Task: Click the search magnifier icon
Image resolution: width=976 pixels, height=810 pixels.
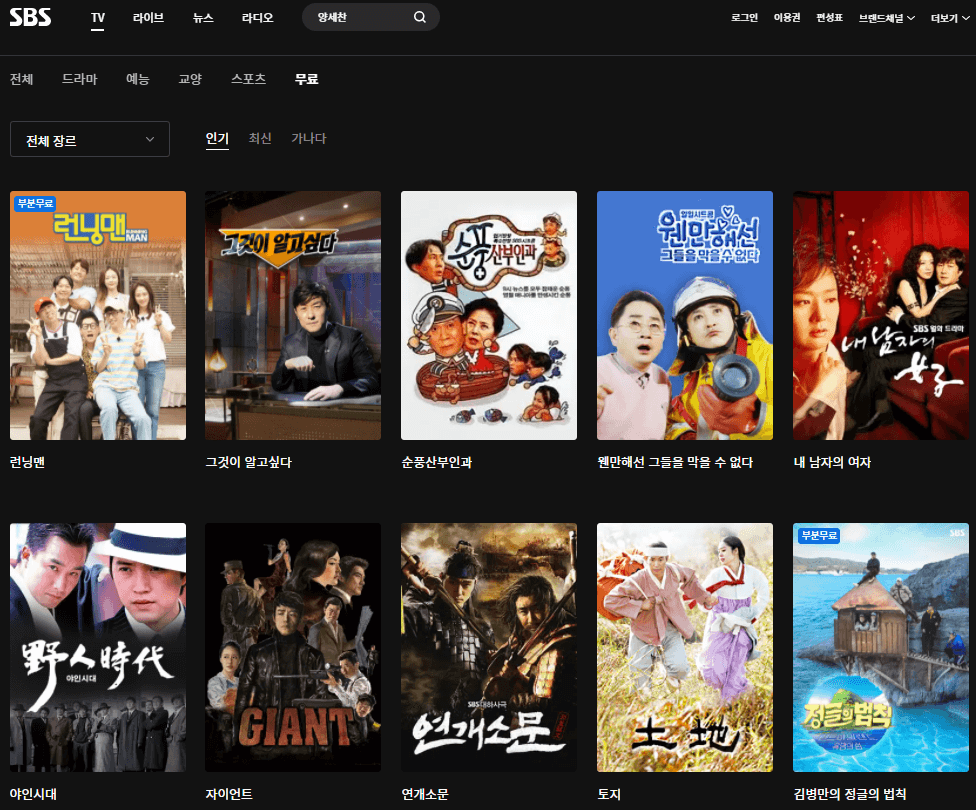Action: click(x=420, y=17)
